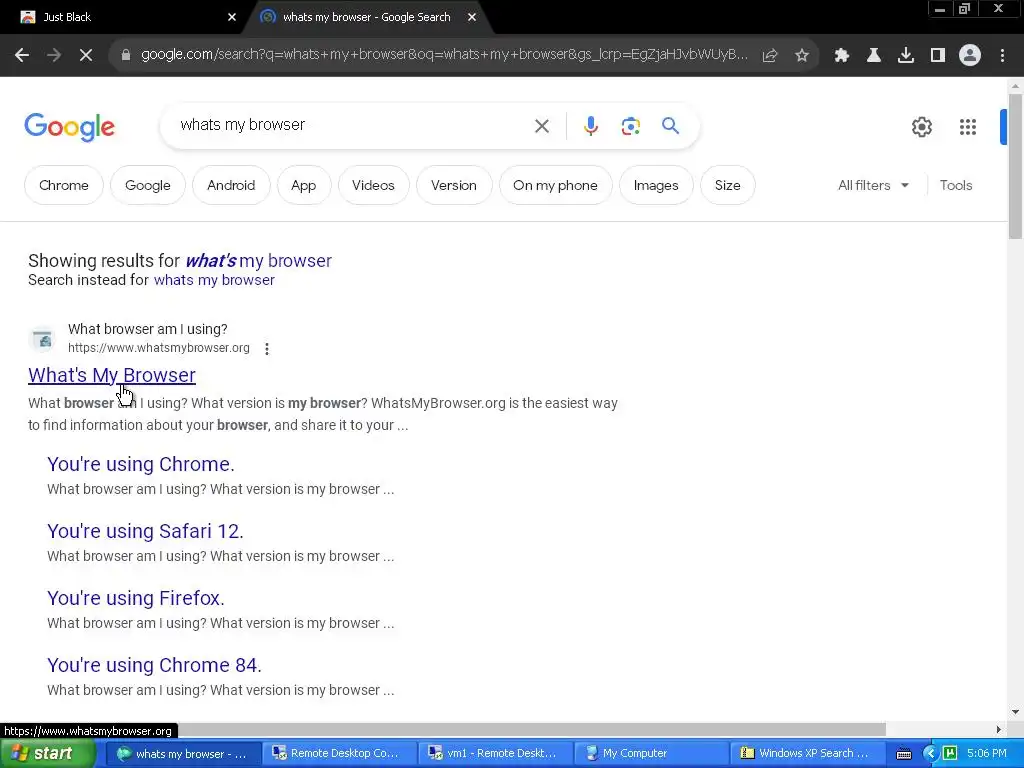Stop page loading with the X button
The image size is (1024, 768).
[86, 56]
